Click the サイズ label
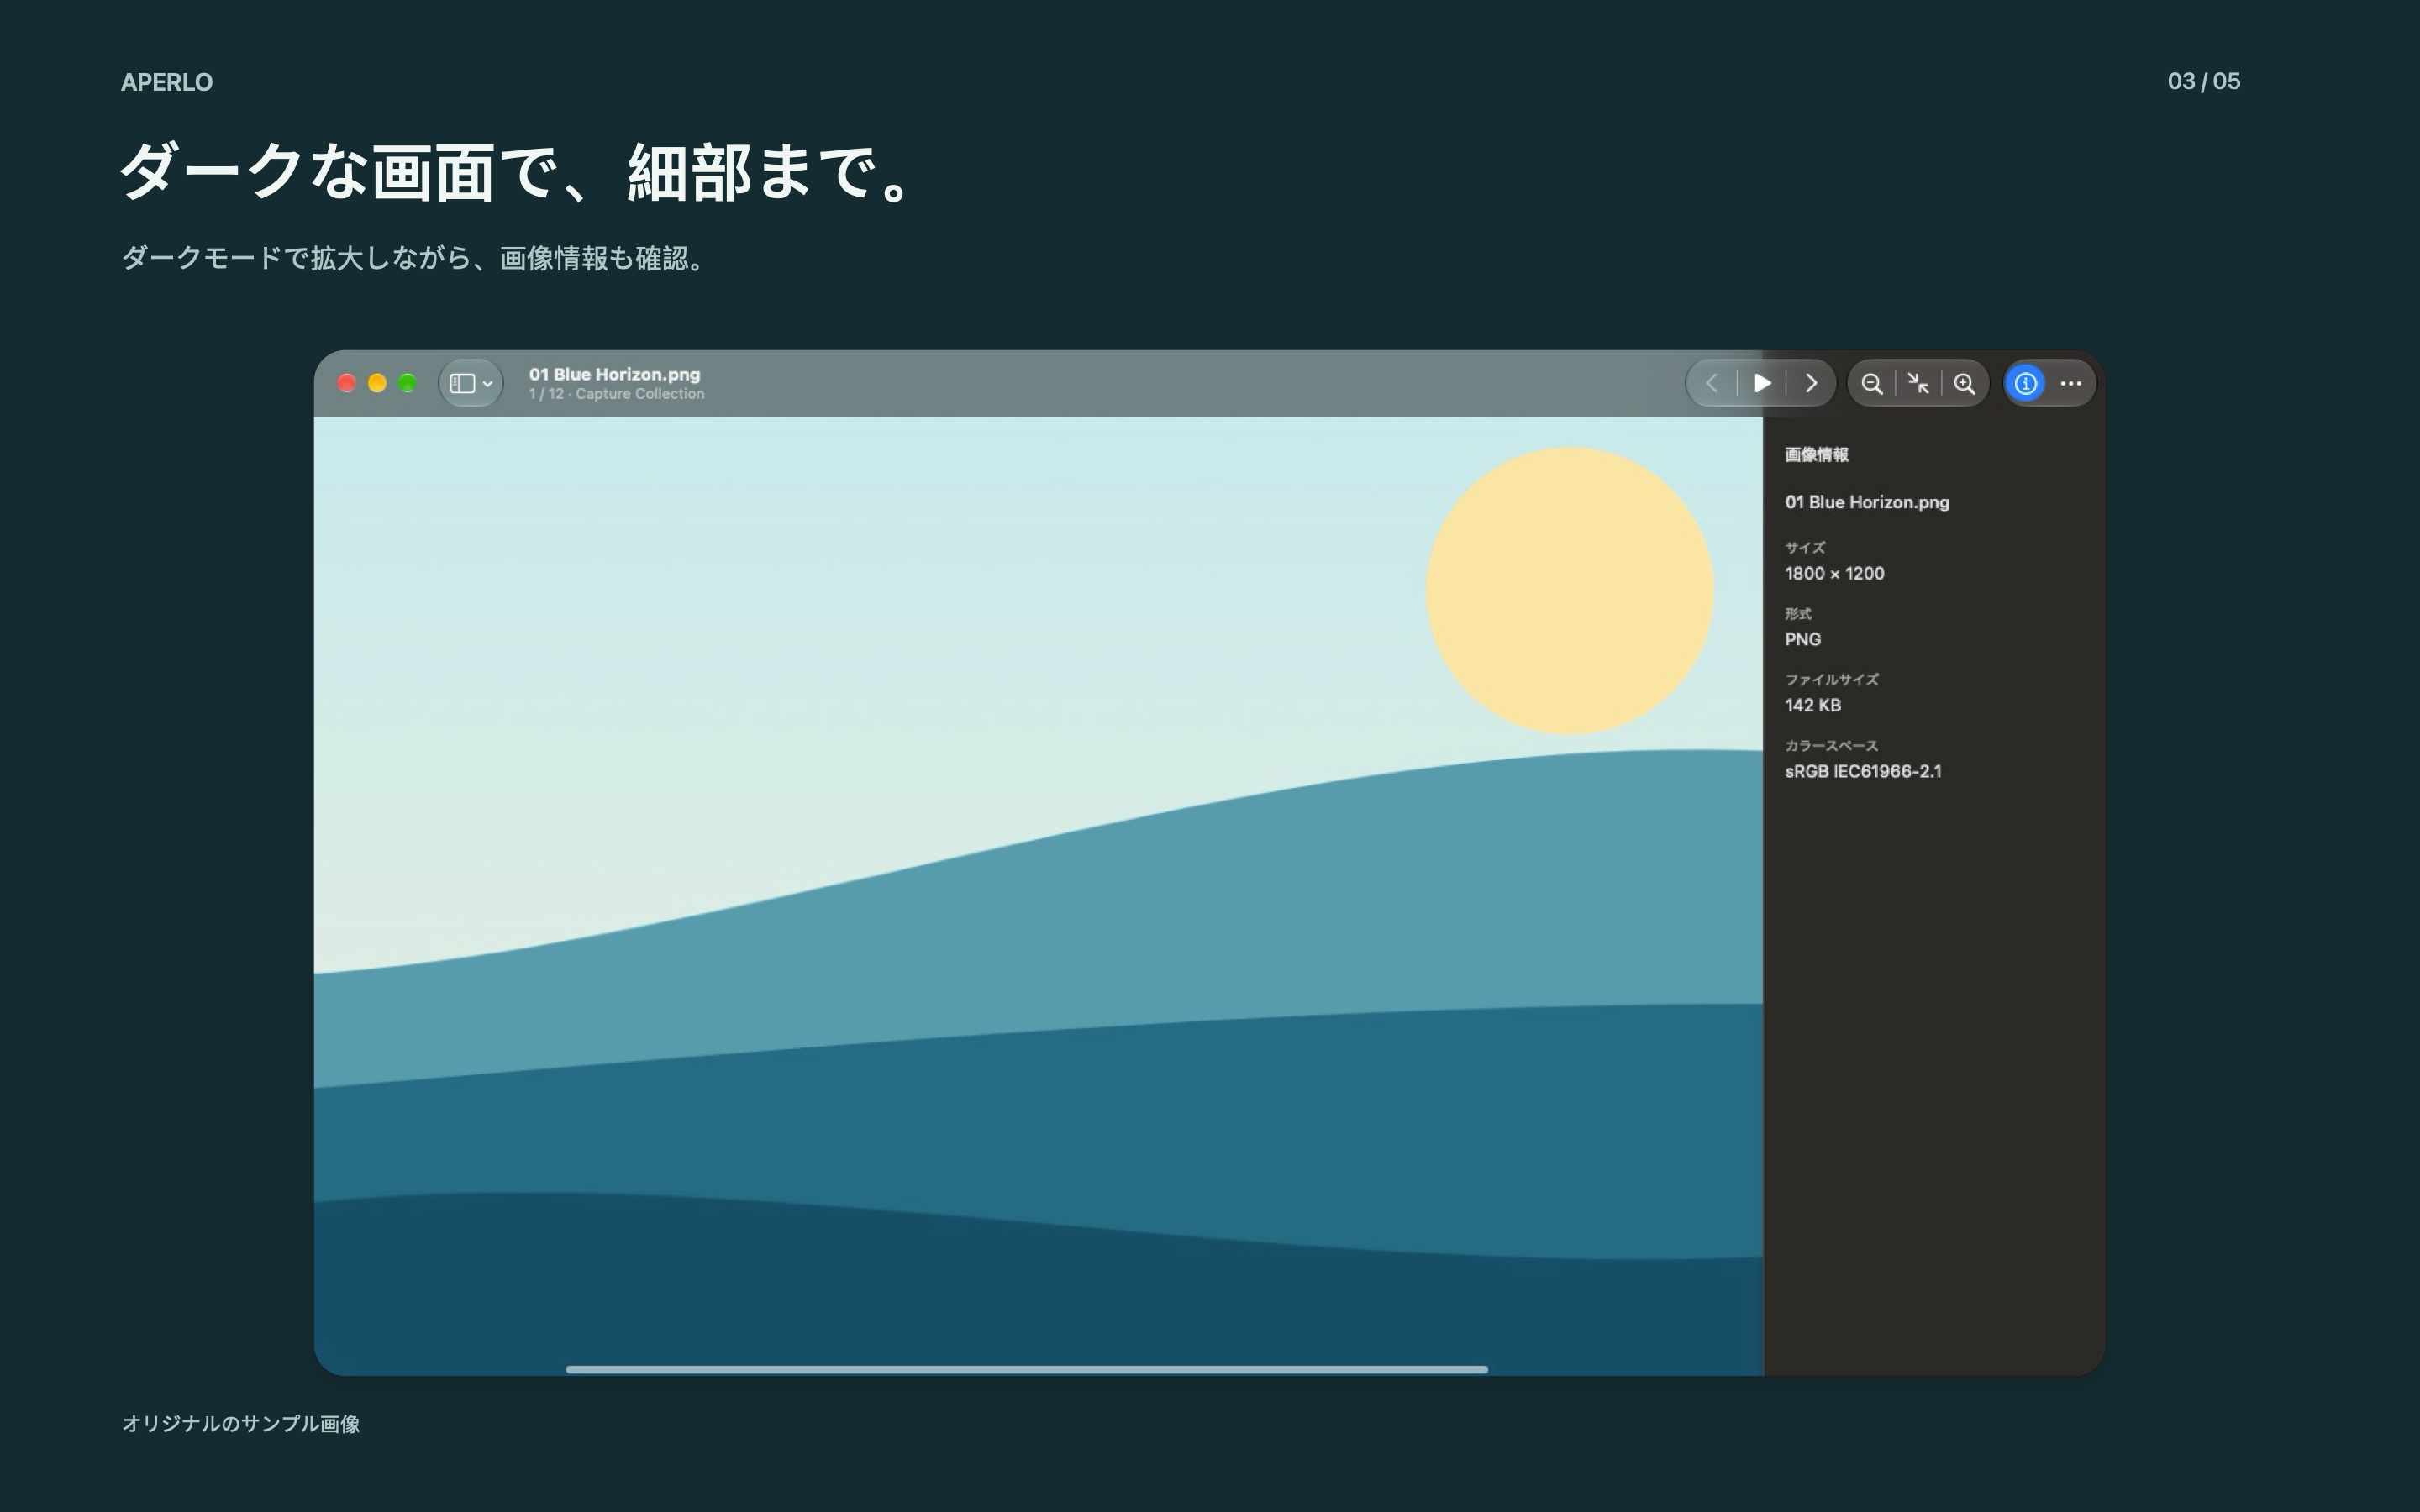The width and height of the screenshot is (2420, 1512). (x=1805, y=548)
